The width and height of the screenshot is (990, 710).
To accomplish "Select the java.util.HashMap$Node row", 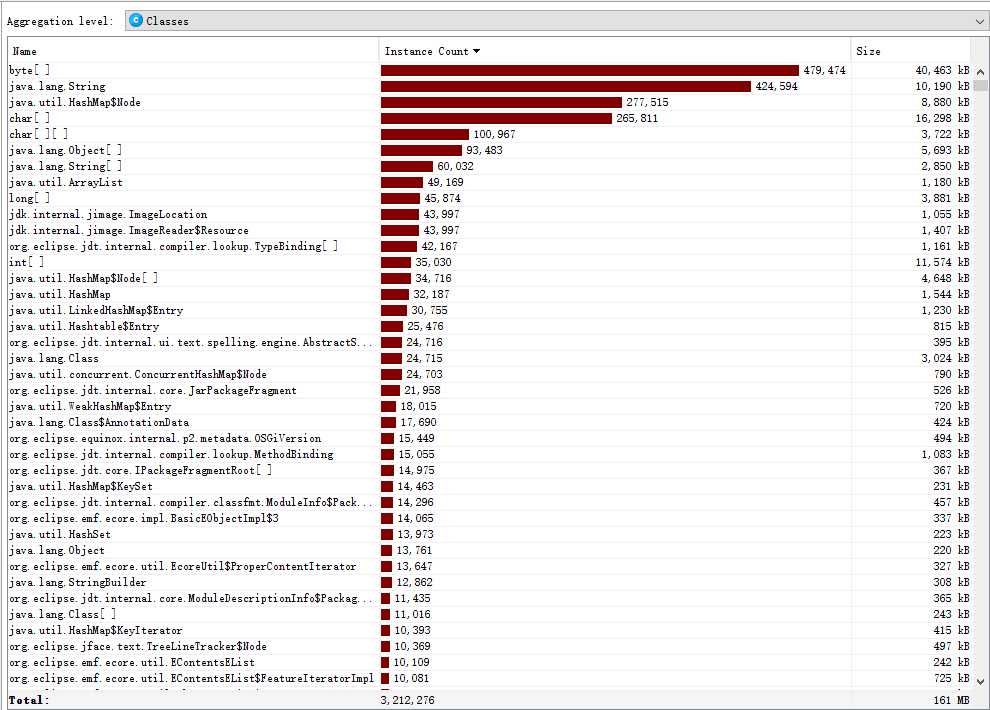I will [x=489, y=102].
